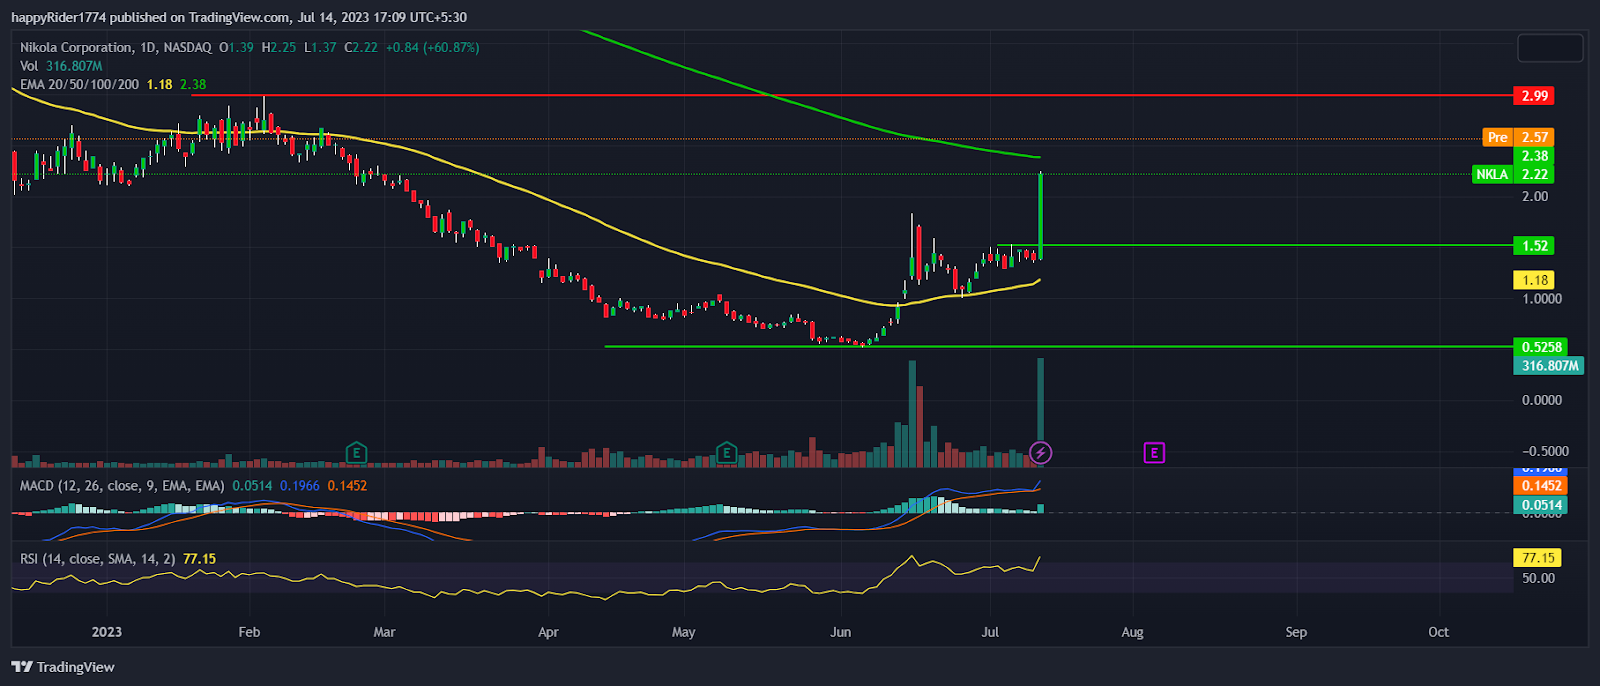Select the red 2.99 price label
Image resolution: width=1600 pixels, height=686 pixels.
click(x=1534, y=96)
